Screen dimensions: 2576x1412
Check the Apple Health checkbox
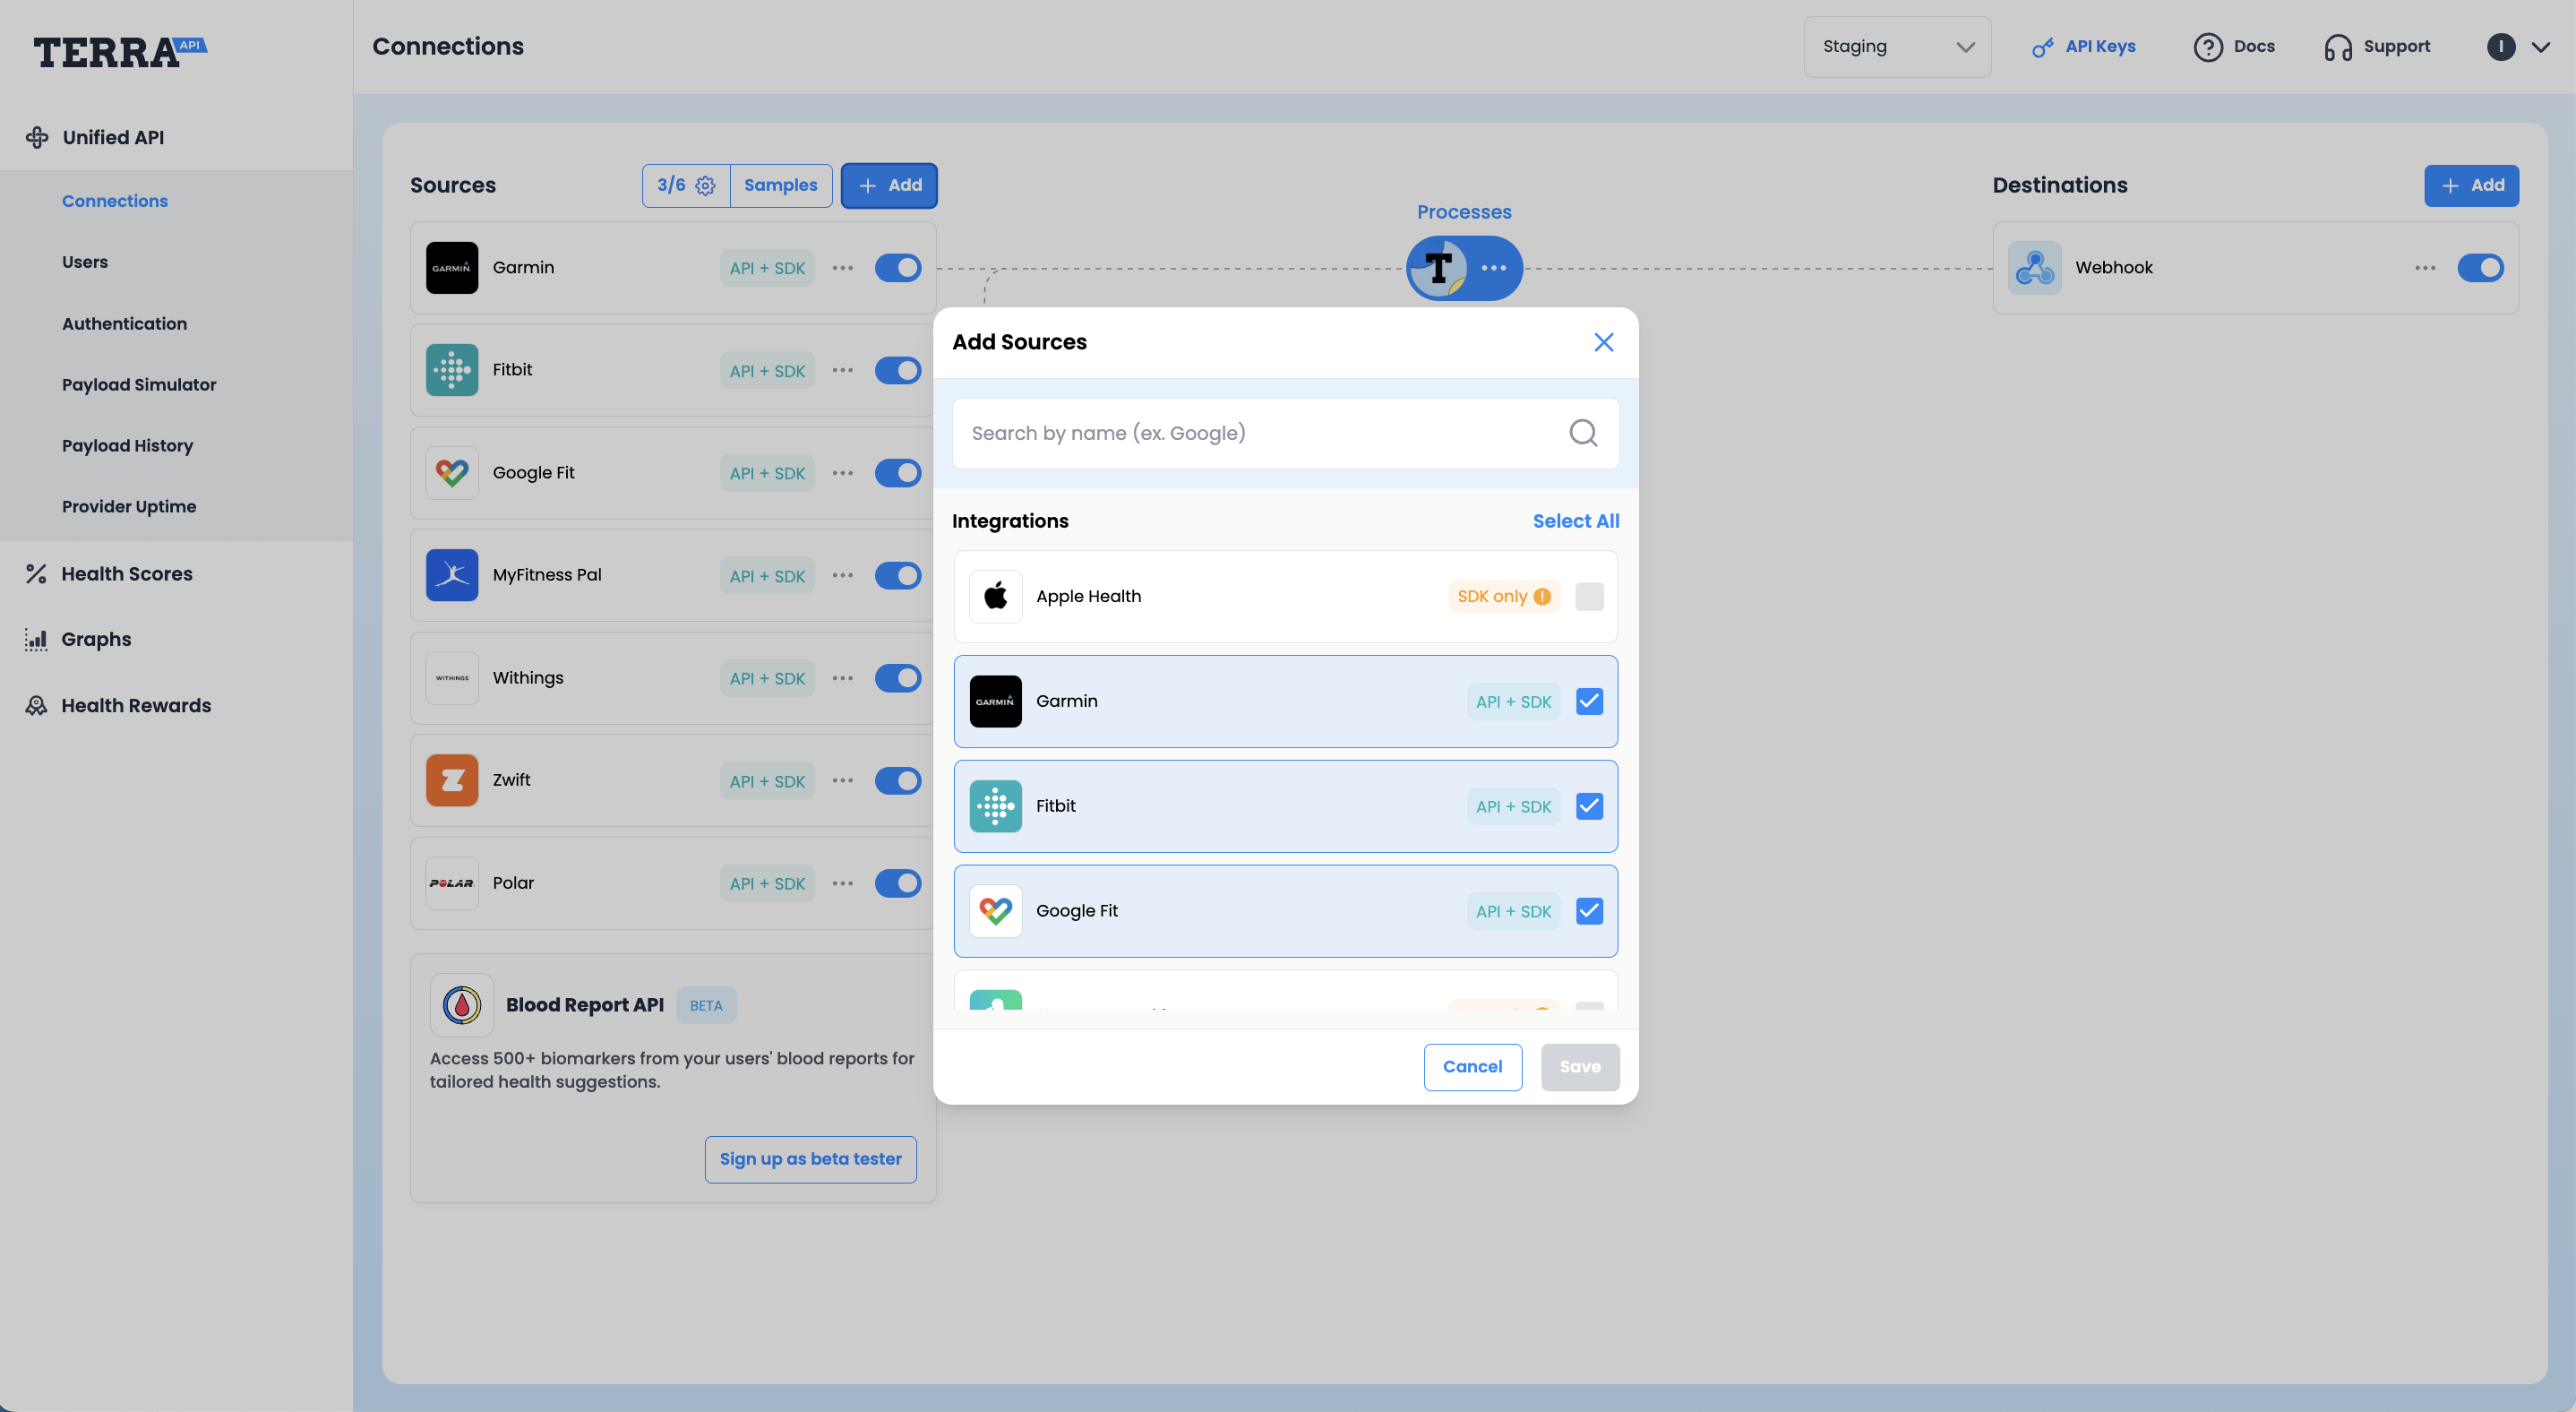(x=1589, y=597)
